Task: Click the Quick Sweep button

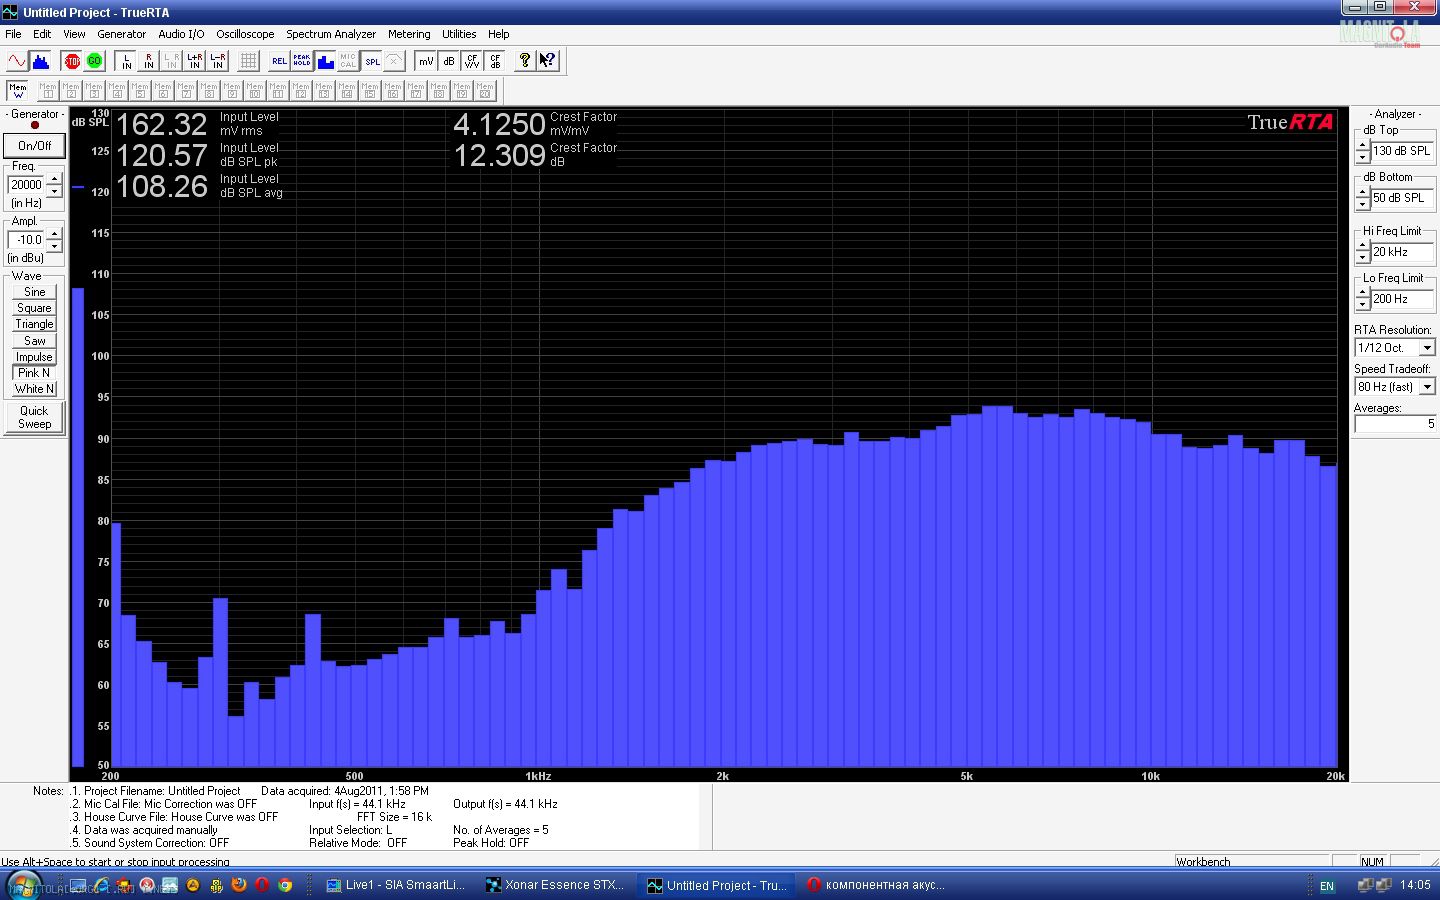Action: pos(34,417)
